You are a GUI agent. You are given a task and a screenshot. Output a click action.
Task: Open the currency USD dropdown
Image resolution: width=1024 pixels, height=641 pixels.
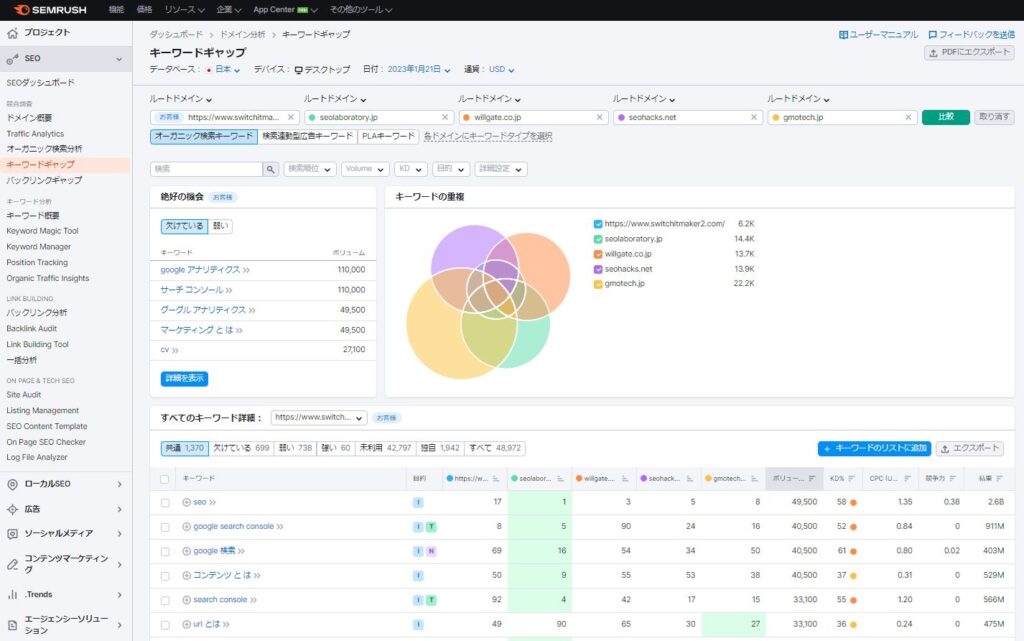point(502,70)
